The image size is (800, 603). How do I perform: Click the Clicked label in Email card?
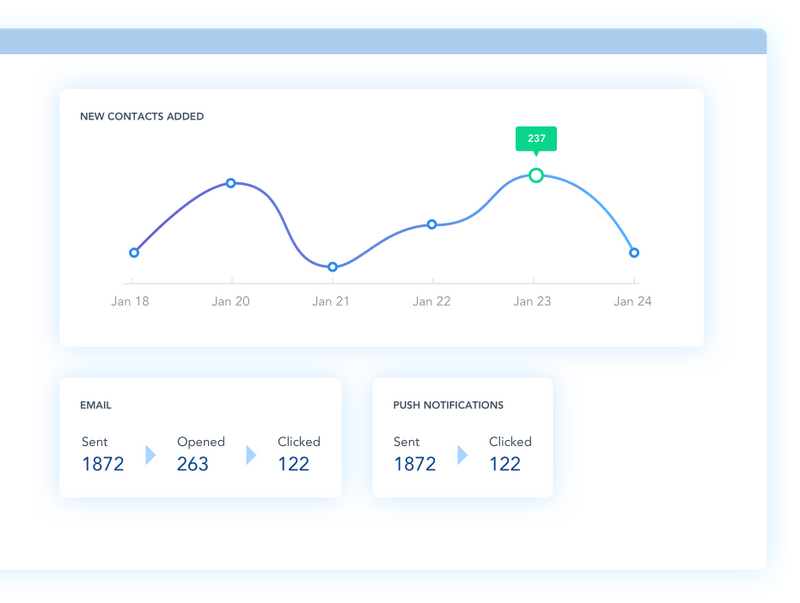[299, 442]
